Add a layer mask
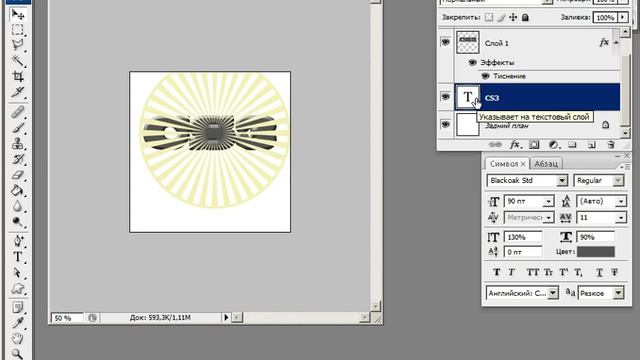The width and height of the screenshot is (640, 360). click(534, 144)
